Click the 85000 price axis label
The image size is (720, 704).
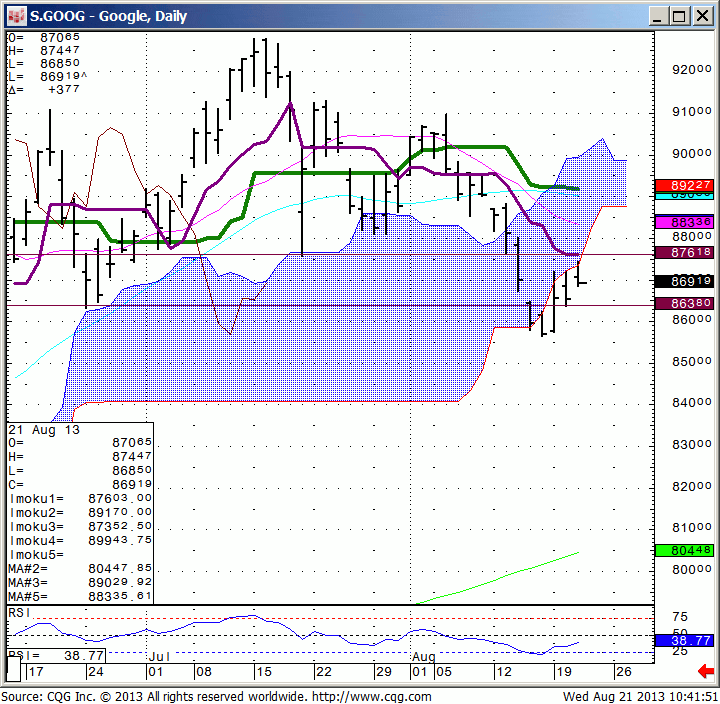click(692, 361)
